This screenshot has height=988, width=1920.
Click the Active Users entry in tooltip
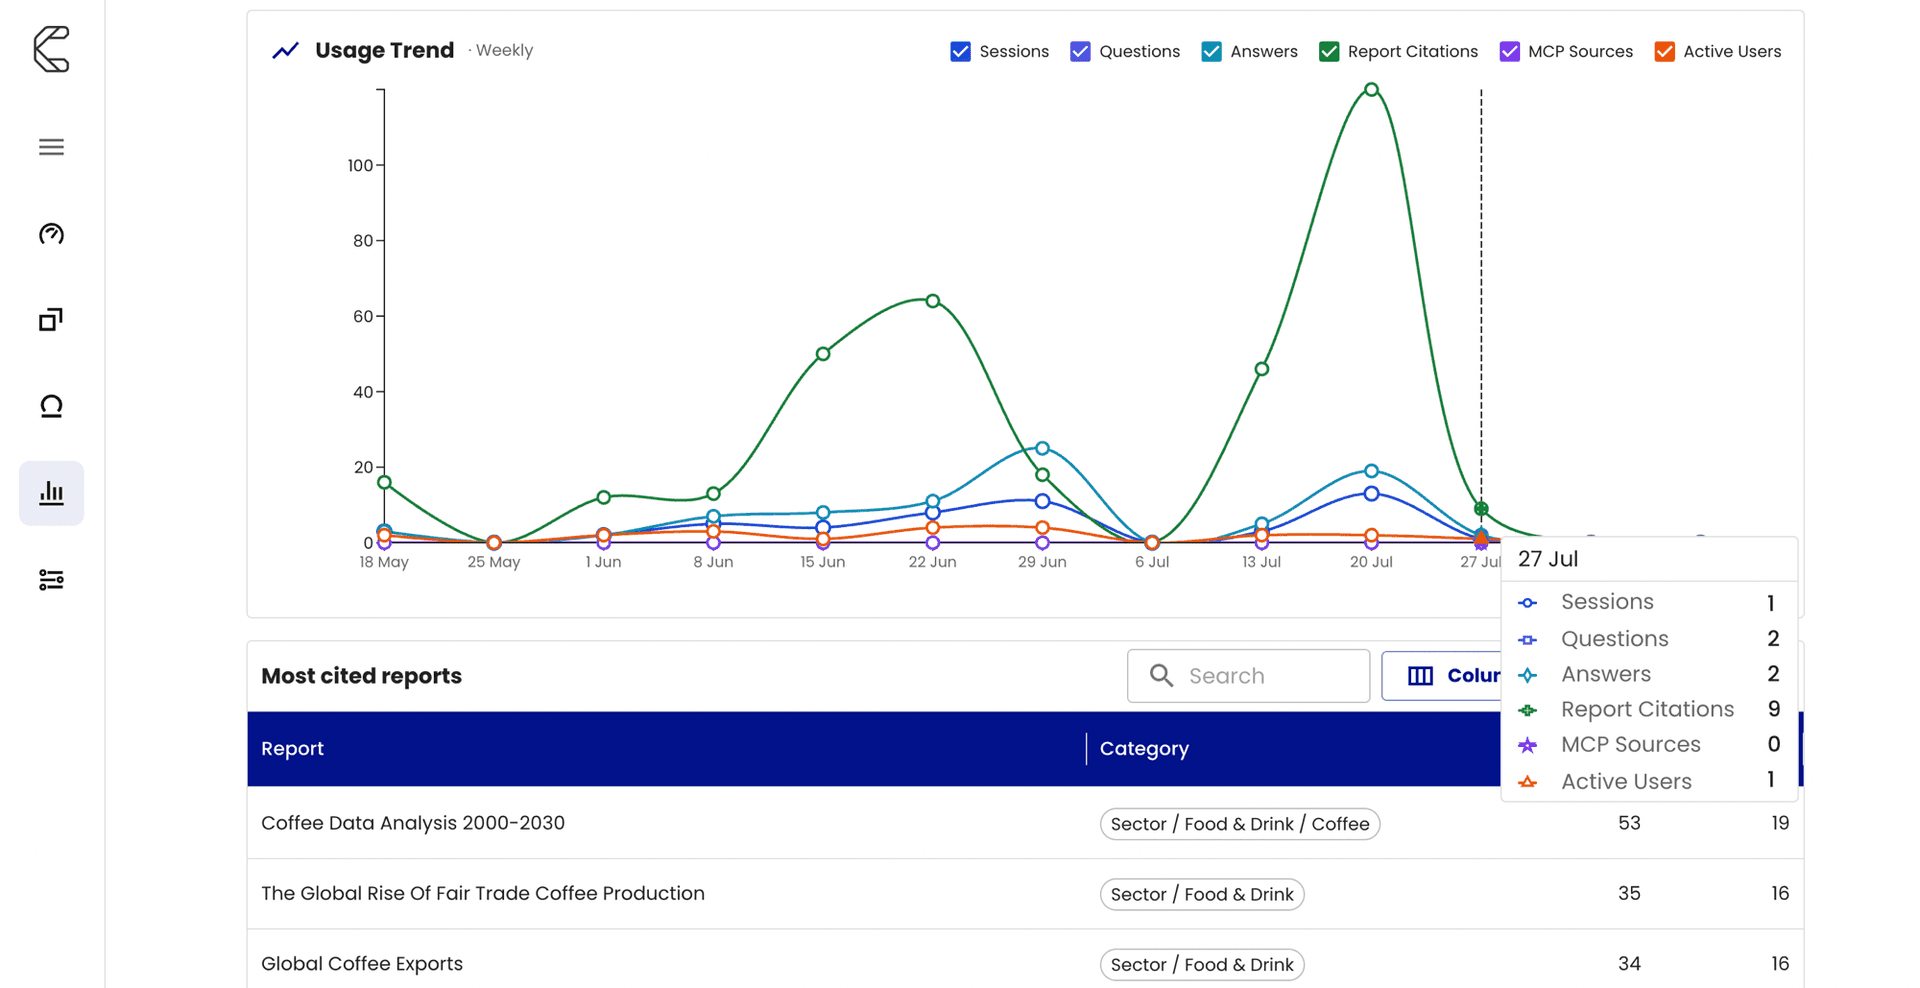[x=1650, y=782]
